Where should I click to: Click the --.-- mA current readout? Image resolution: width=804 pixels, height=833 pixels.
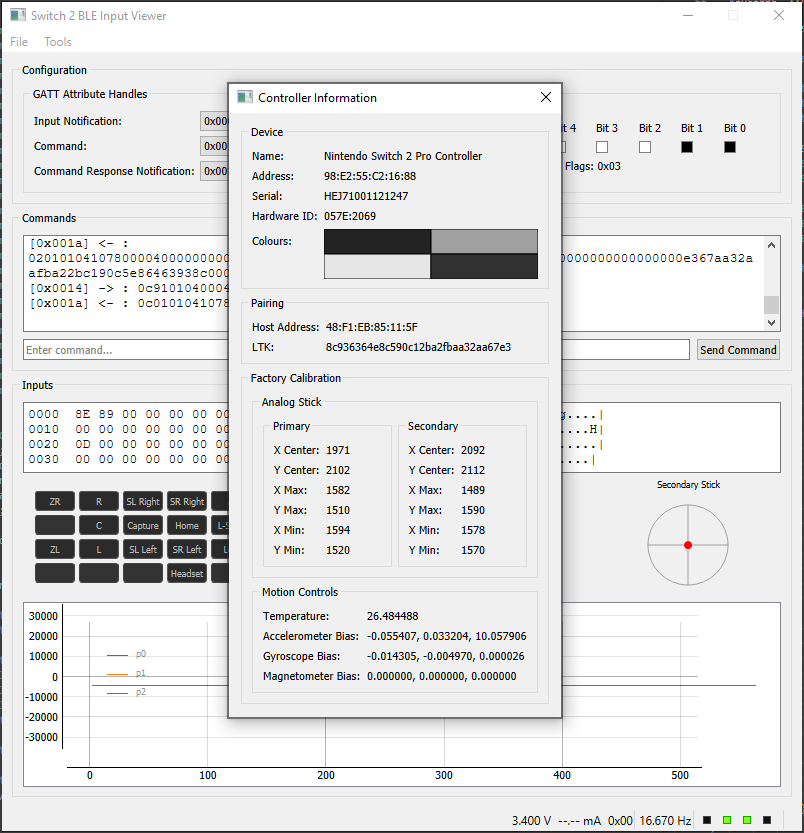tap(580, 820)
